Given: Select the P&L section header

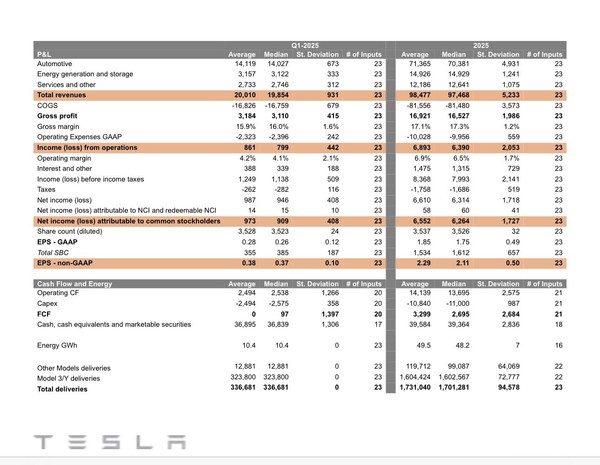Looking at the screenshot, I should pyautogui.click(x=45, y=54).
